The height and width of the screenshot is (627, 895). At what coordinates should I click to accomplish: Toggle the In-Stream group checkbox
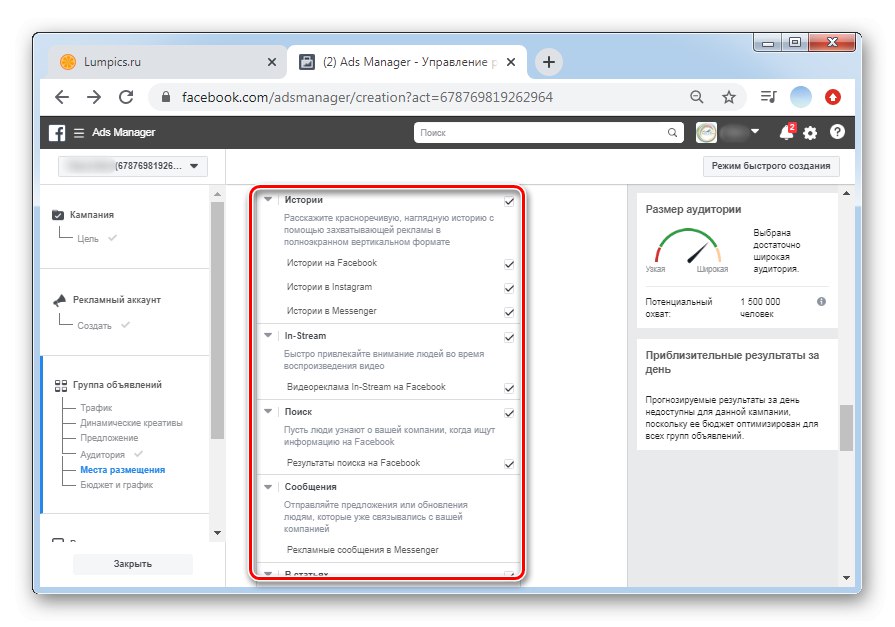(x=509, y=337)
